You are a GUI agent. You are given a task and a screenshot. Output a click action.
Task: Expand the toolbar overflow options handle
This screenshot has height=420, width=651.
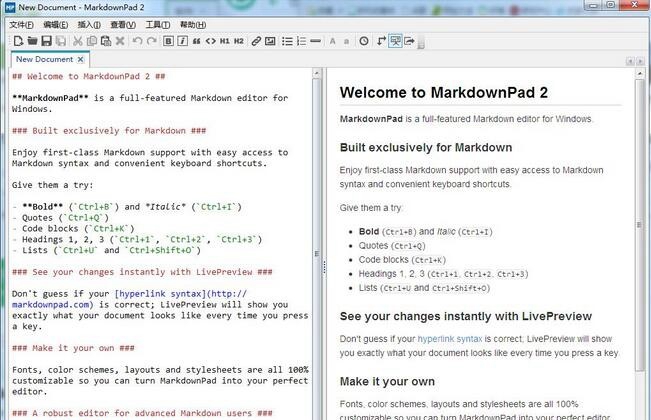coord(421,42)
